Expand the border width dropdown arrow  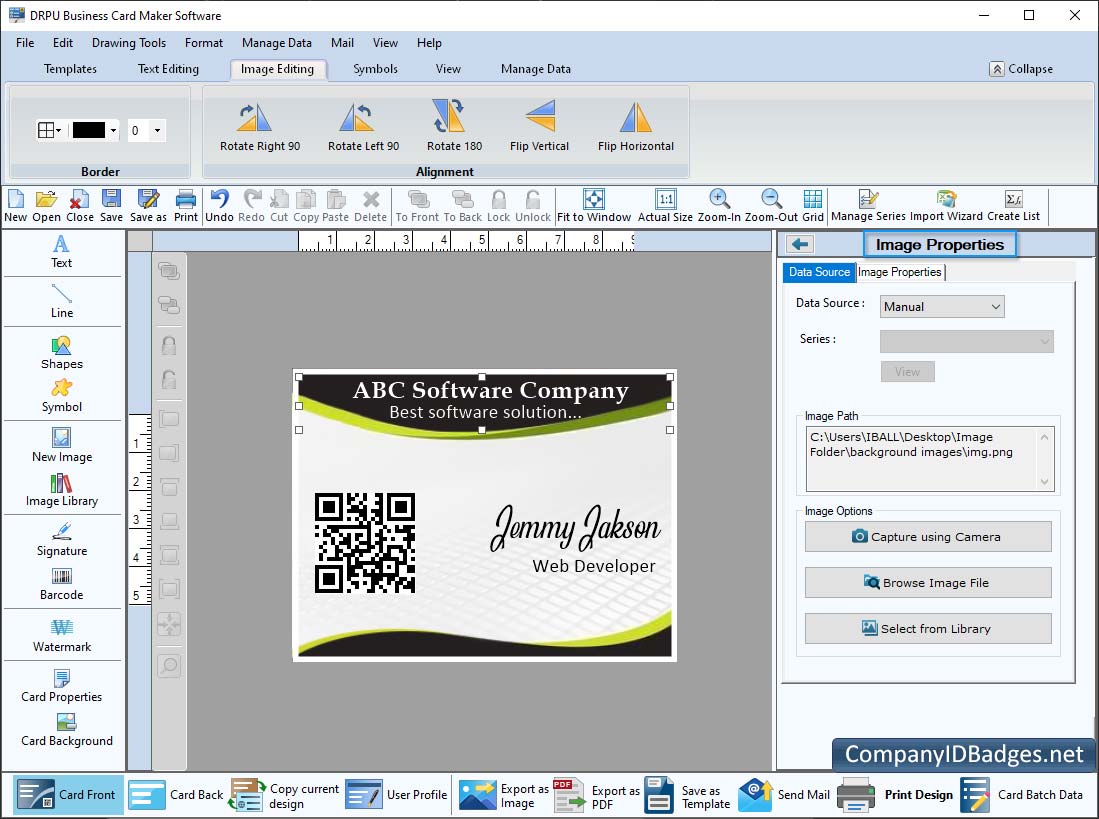click(x=158, y=130)
